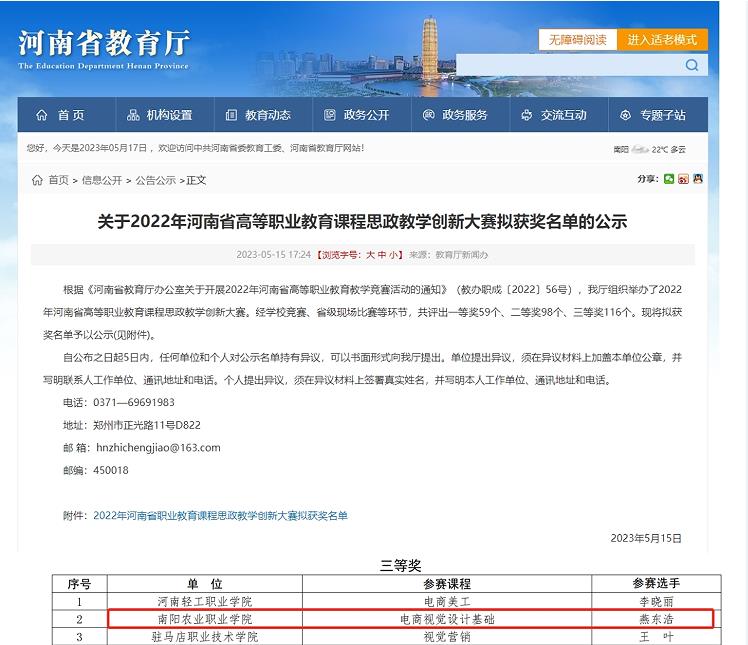Share via the QQ penguin icon
Image resolution: width=748 pixels, height=645 pixels.
point(698,179)
